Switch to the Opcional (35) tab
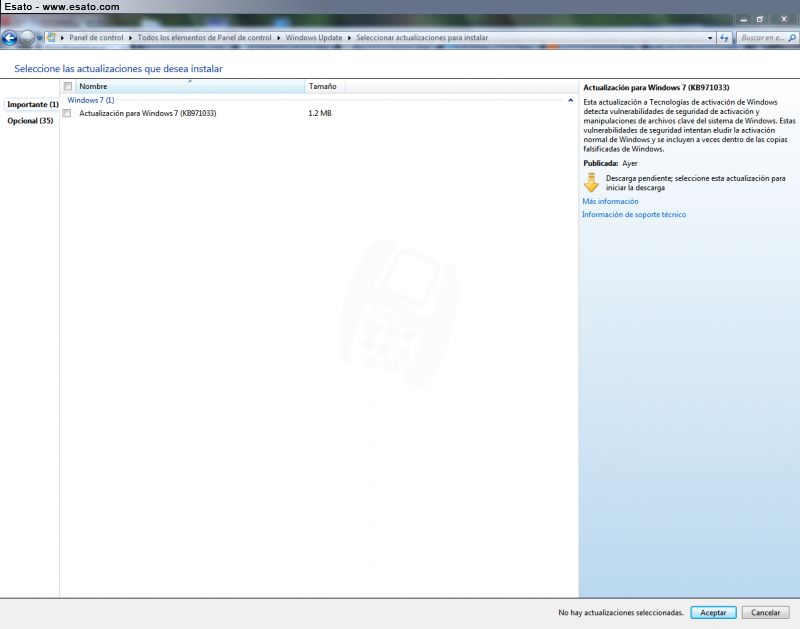 (30, 121)
